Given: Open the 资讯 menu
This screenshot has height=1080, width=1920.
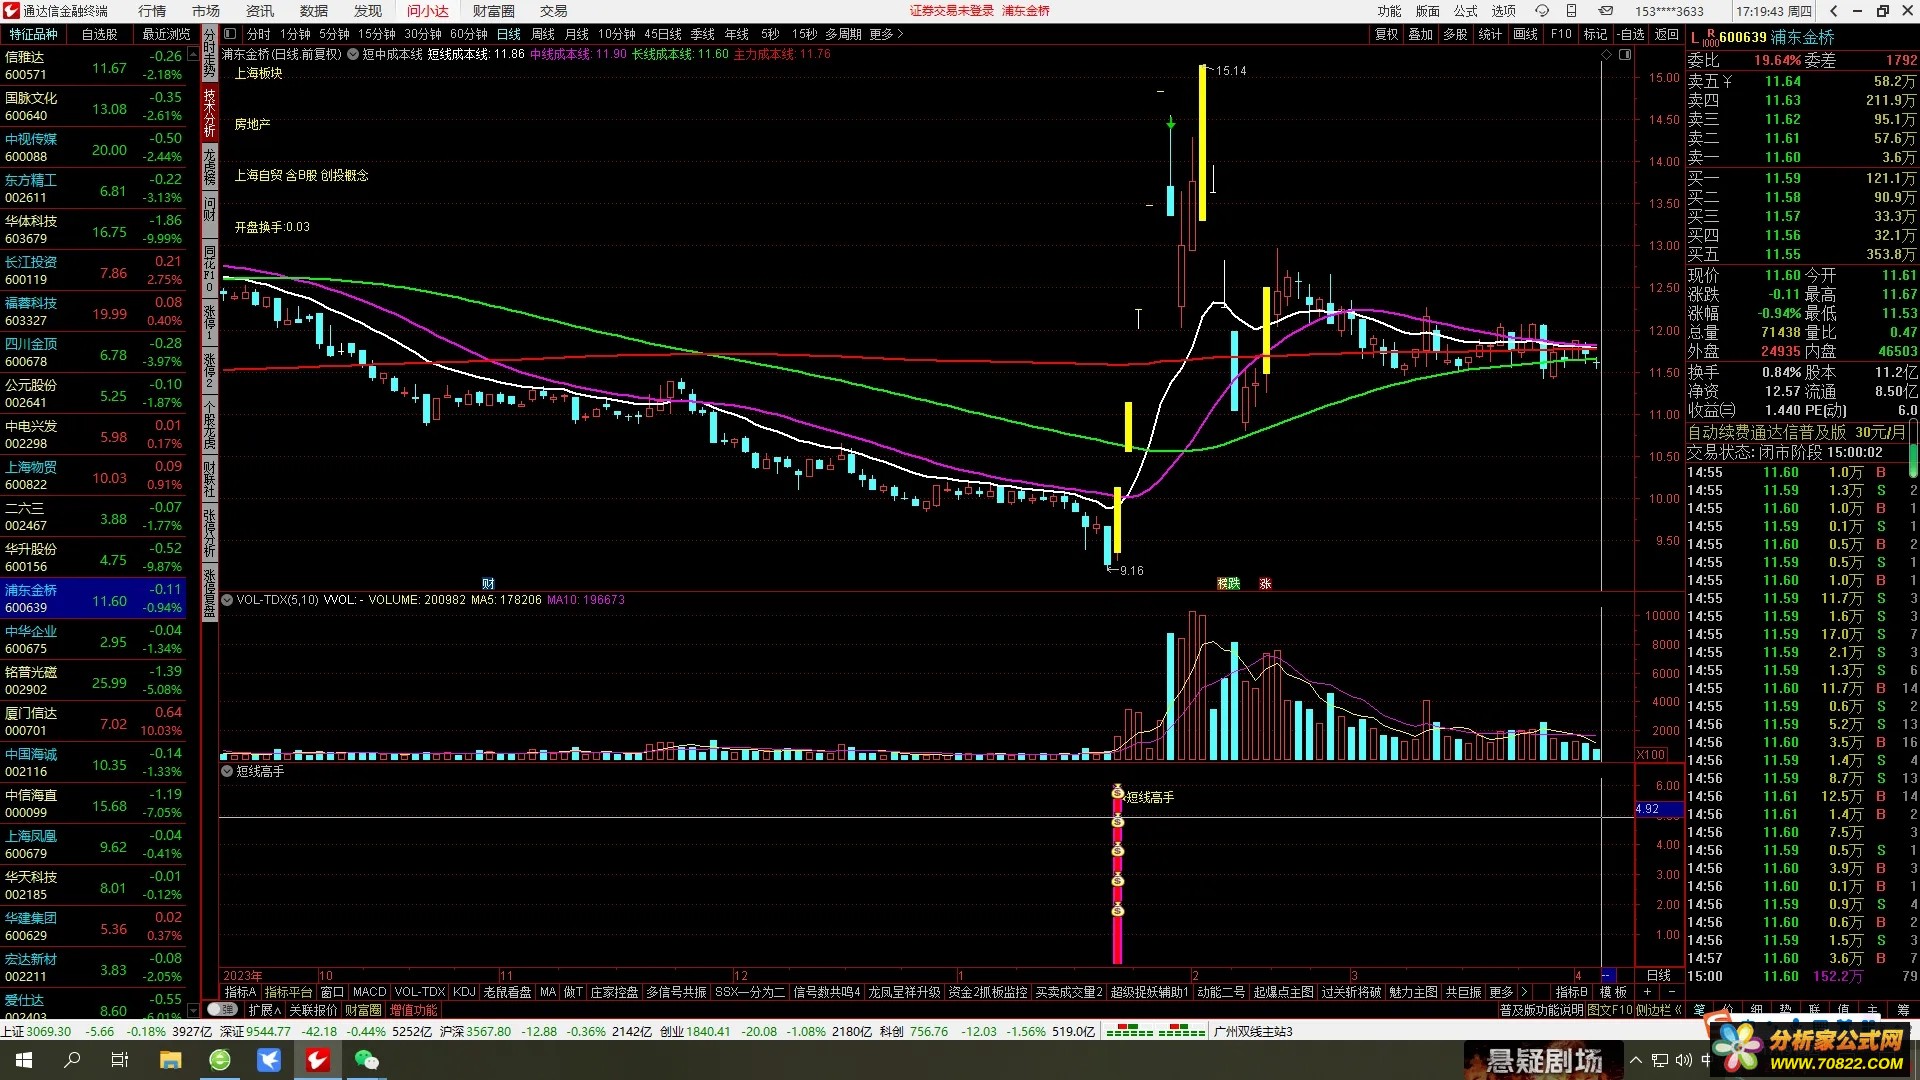Looking at the screenshot, I should pyautogui.click(x=260, y=11).
